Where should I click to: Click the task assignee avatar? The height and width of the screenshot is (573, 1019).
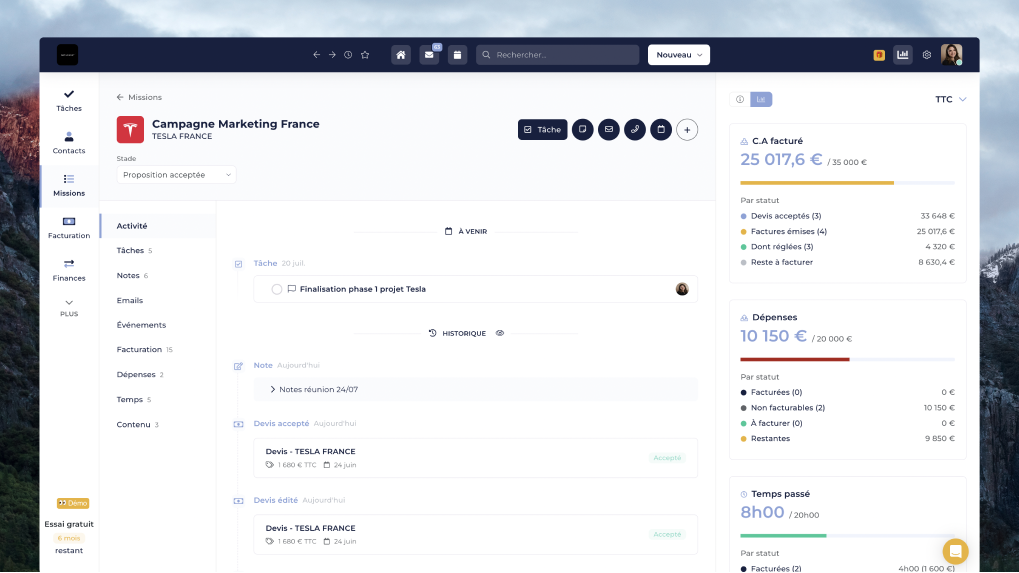682,289
